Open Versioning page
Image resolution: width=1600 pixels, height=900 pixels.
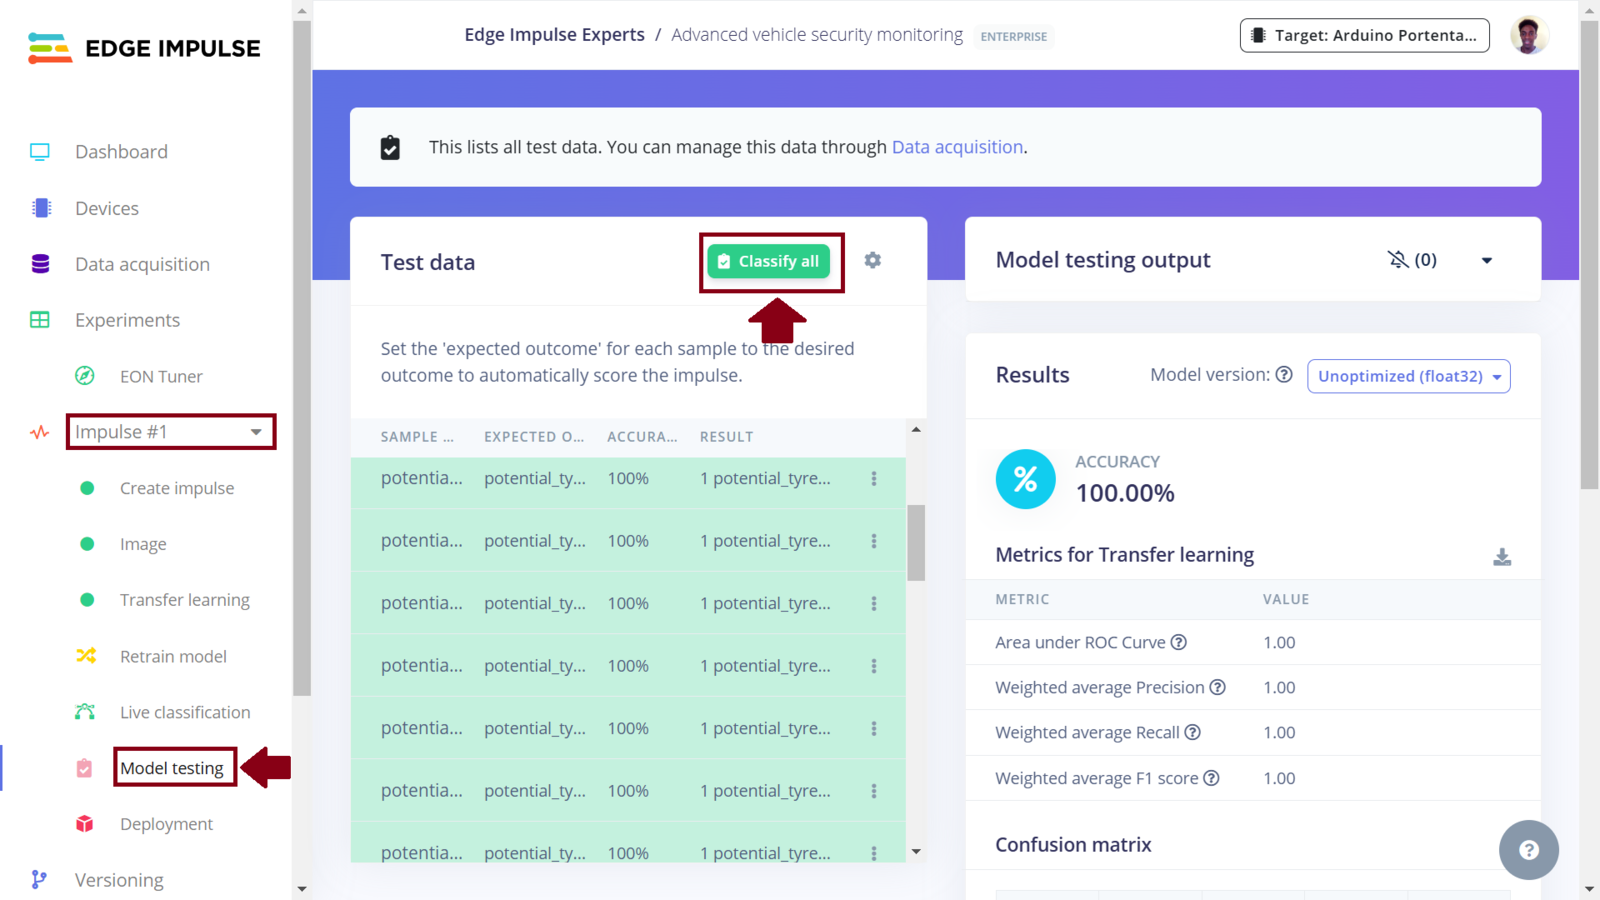[119, 880]
